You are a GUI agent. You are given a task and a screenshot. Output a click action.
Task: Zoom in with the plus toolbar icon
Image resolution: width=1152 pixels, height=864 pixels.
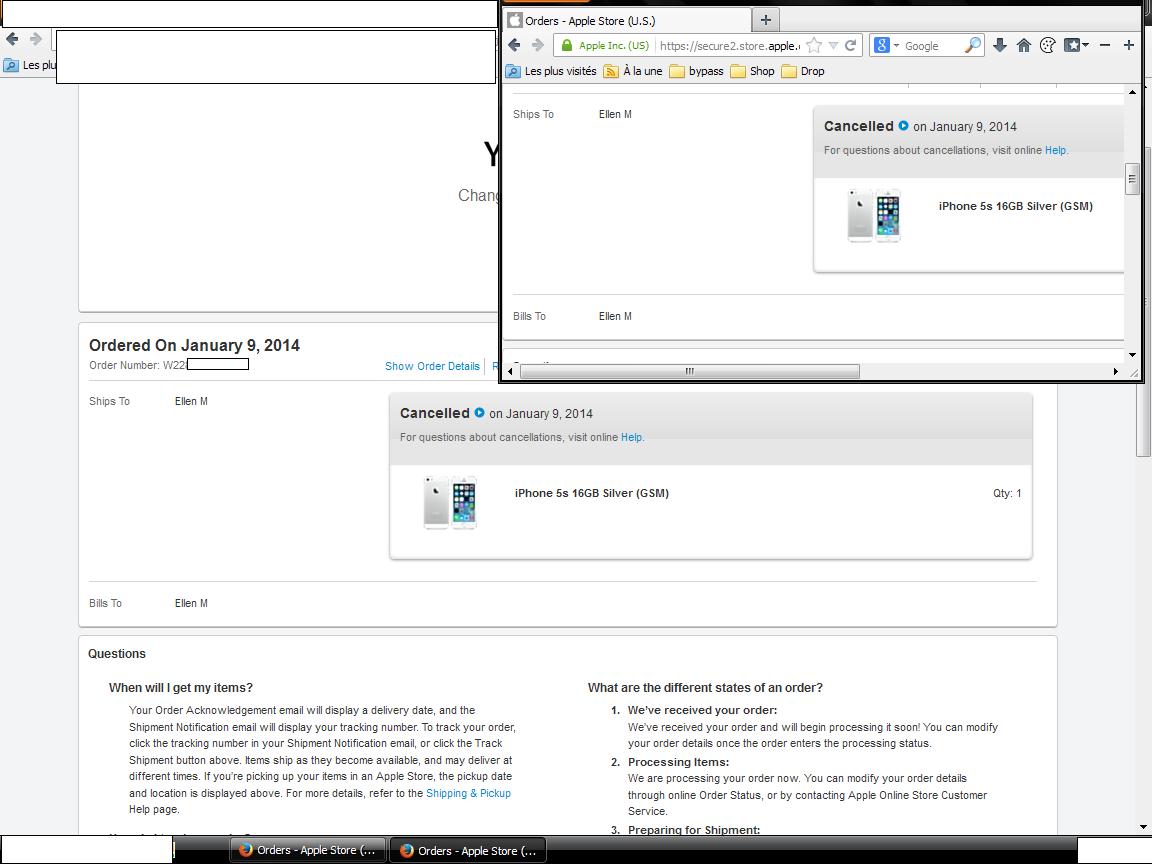[x=1129, y=46]
